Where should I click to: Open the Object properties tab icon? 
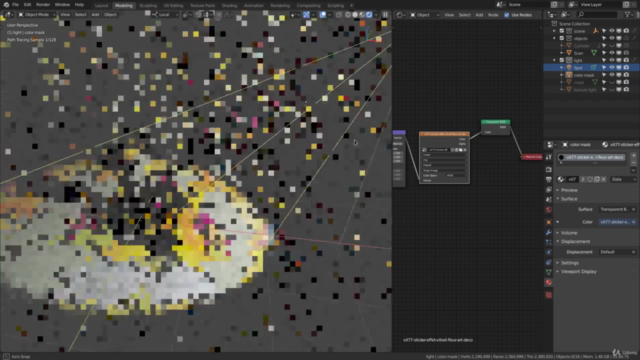click(549, 222)
